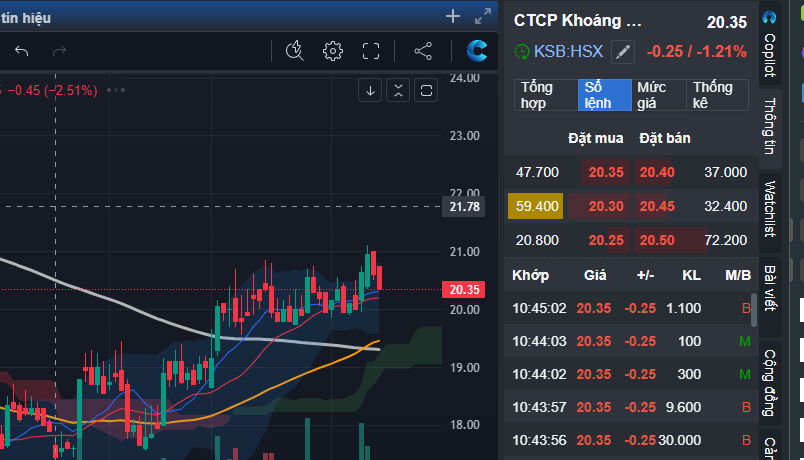This screenshot has height=460, width=804.
Task: Open the Copilot sidebar tab label
Action: pos(770,55)
